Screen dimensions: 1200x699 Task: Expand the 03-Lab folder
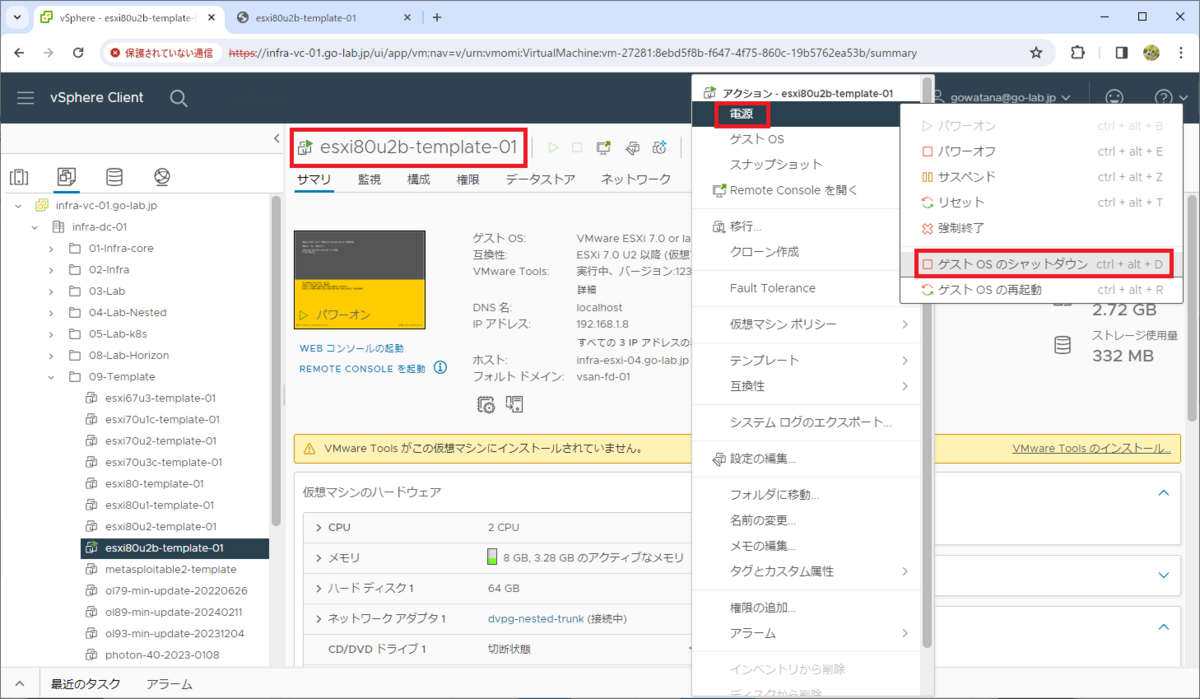click(x=51, y=291)
